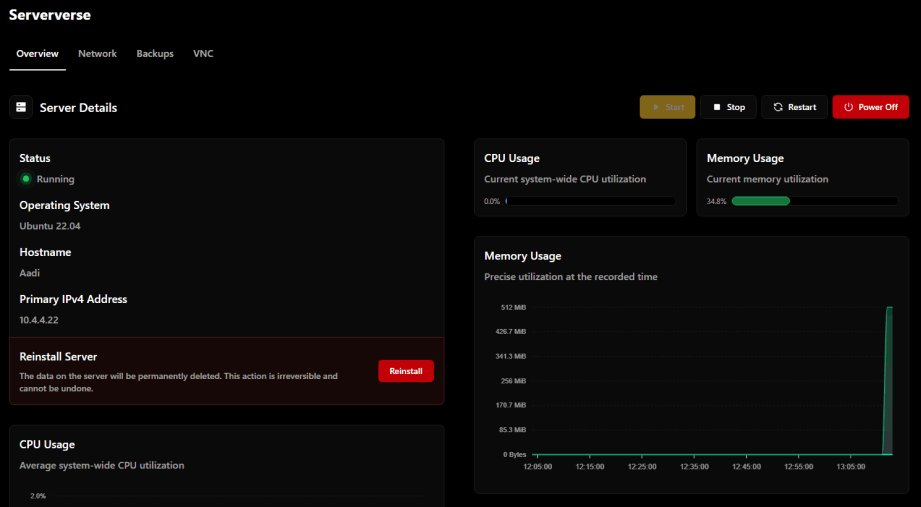The height and width of the screenshot is (507, 921).
Task: Click the 12:05:00 time label on memory chart
Action: (x=537, y=466)
